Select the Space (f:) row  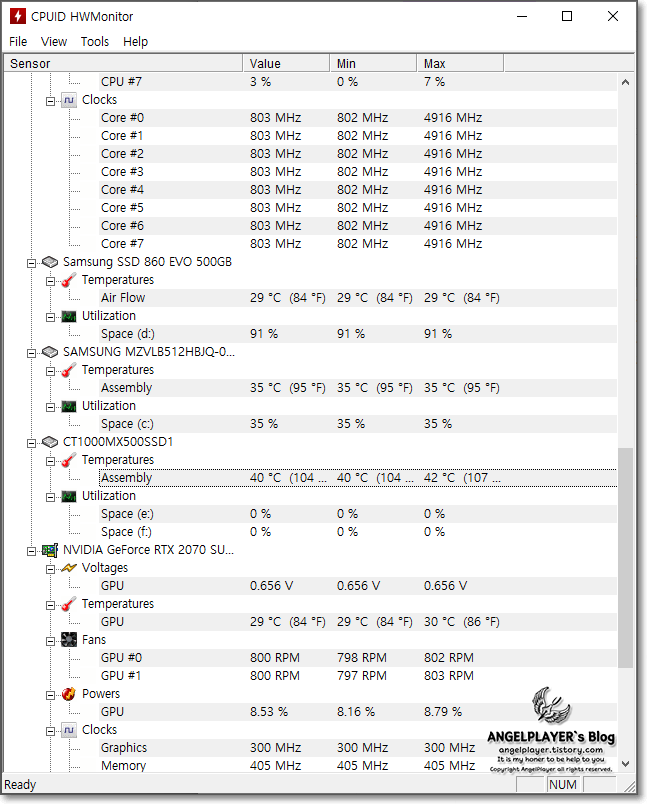(358, 532)
